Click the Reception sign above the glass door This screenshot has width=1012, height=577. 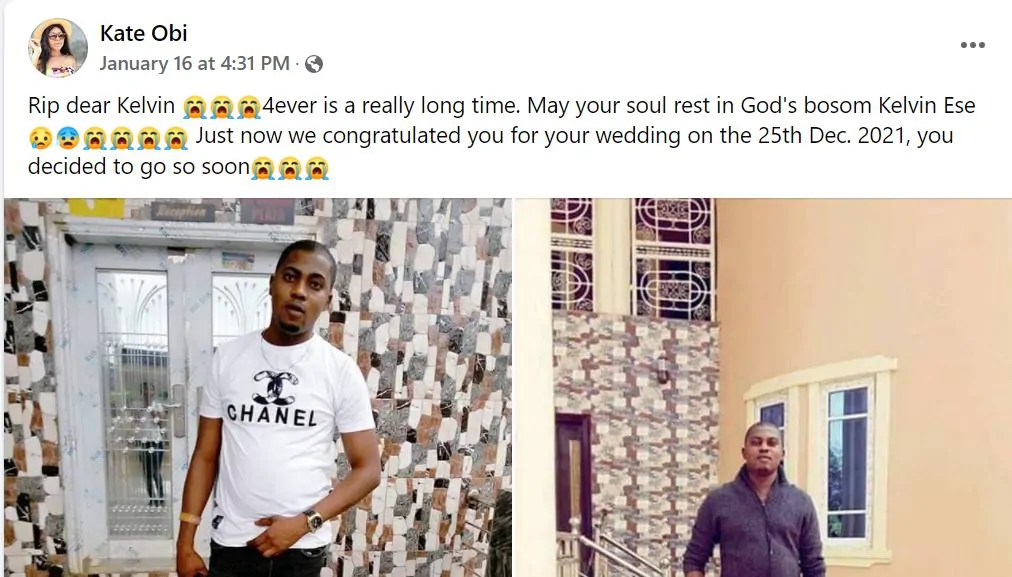[x=182, y=211]
